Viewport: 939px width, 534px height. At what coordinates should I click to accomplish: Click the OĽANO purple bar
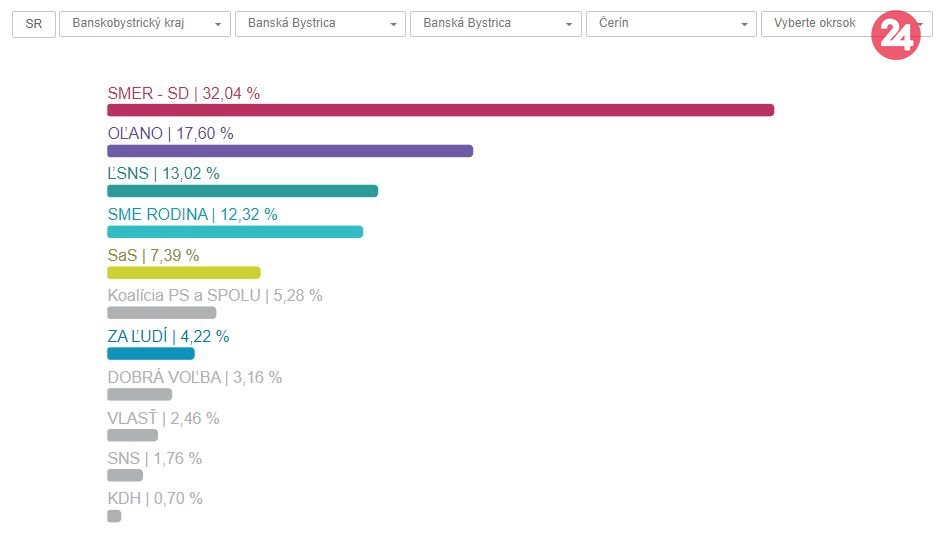[x=289, y=151]
